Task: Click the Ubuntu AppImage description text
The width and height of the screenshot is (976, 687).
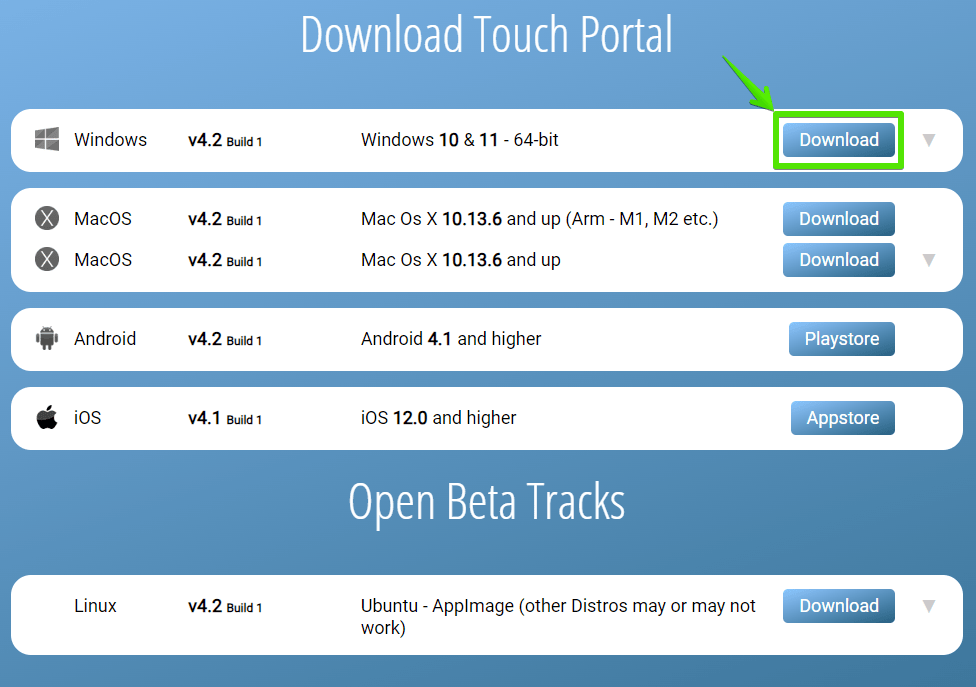Action: tap(558, 616)
